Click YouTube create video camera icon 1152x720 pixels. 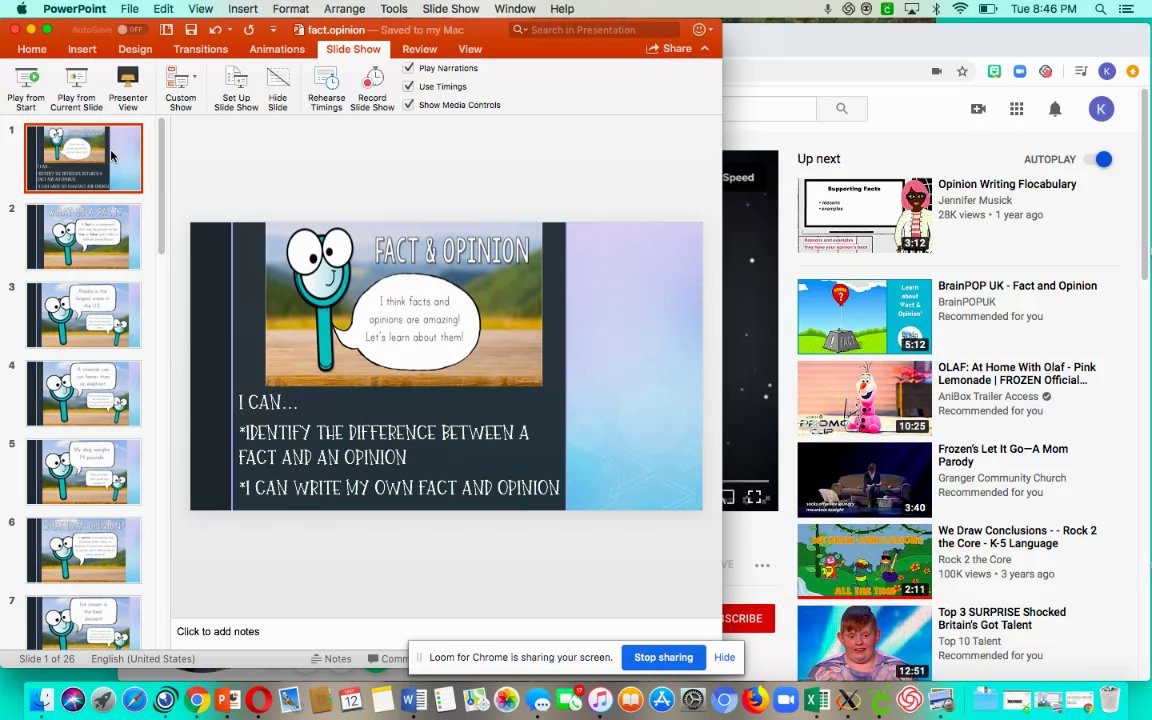point(978,109)
